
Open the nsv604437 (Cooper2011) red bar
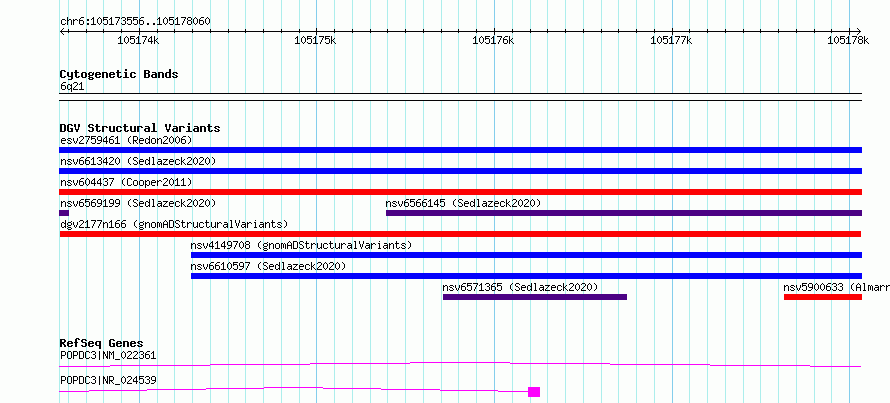[460, 192]
